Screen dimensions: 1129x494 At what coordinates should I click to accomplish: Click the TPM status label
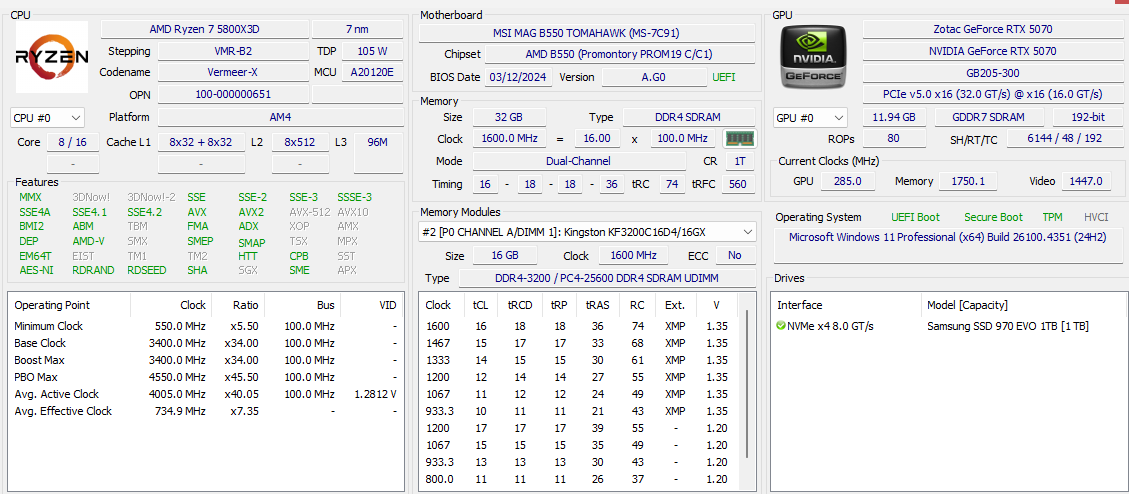click(x=1053, y=217)
